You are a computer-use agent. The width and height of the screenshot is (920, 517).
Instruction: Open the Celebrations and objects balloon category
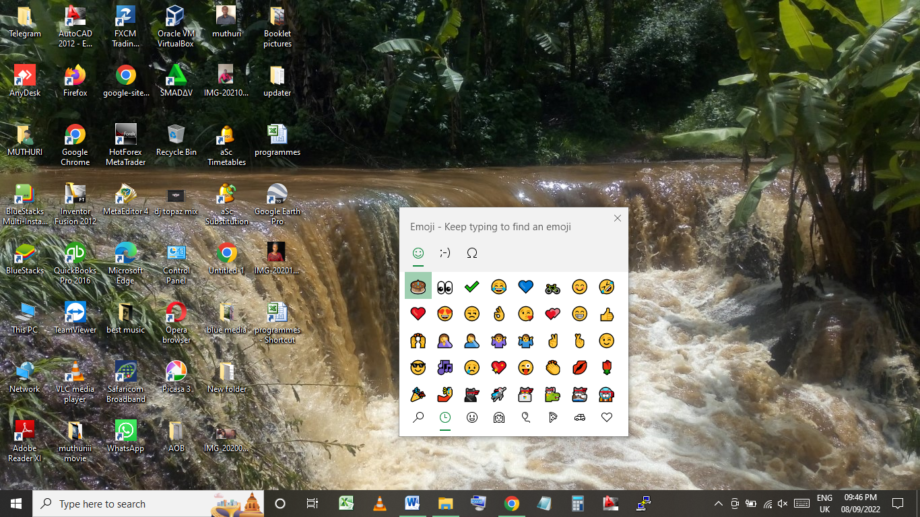526,417
